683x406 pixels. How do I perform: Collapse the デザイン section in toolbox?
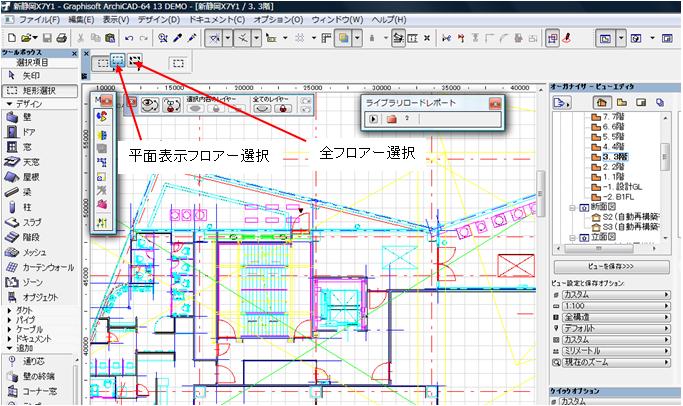[x=8, y=103]
